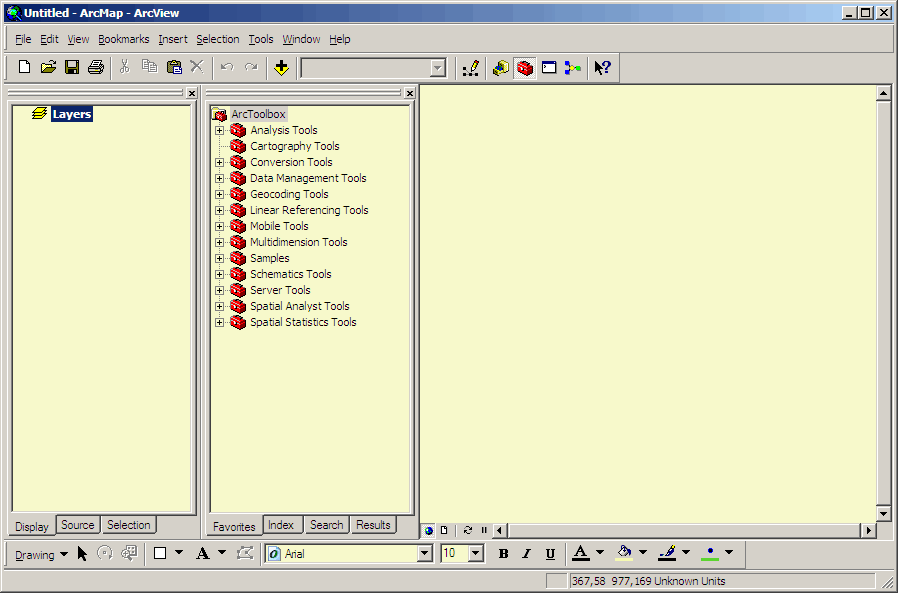898x593 pixels.
Task: Open the Tools menu
Action: tap(261, 39)
